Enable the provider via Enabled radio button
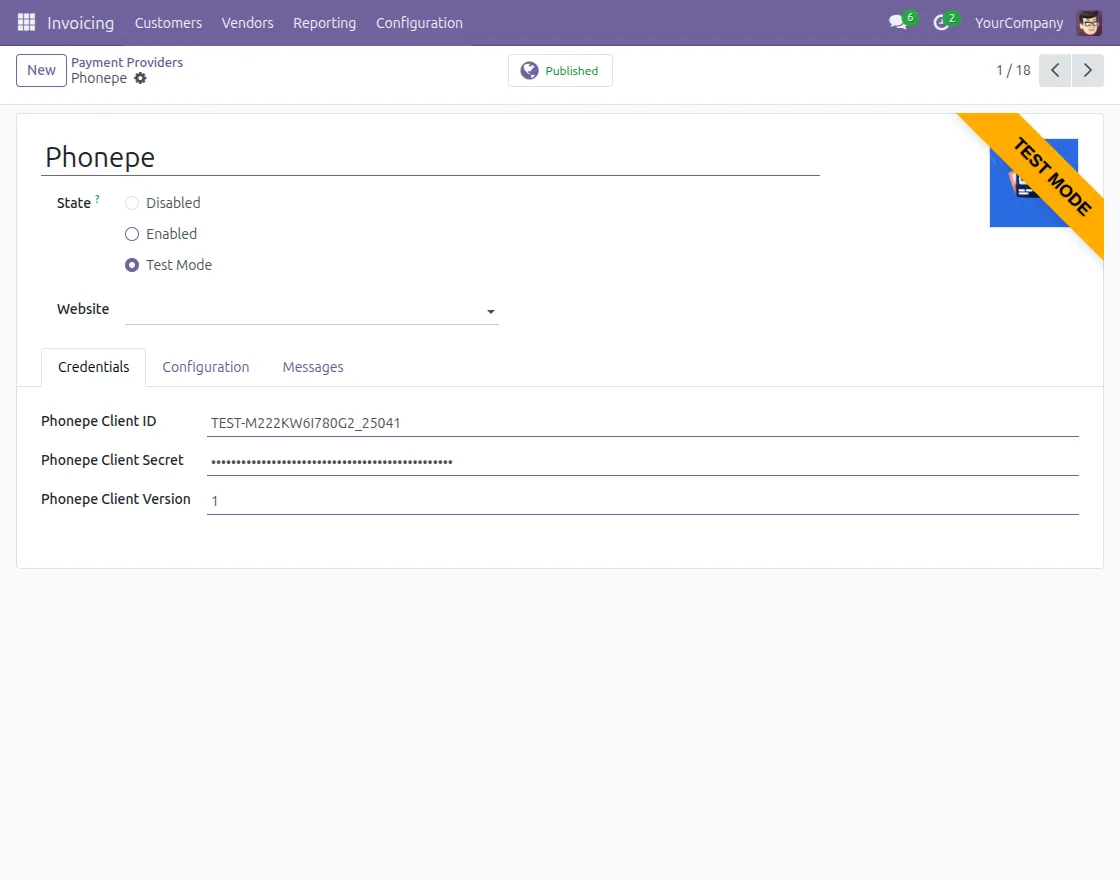Viewport: 1120px width, 880px height. (131, 233)
